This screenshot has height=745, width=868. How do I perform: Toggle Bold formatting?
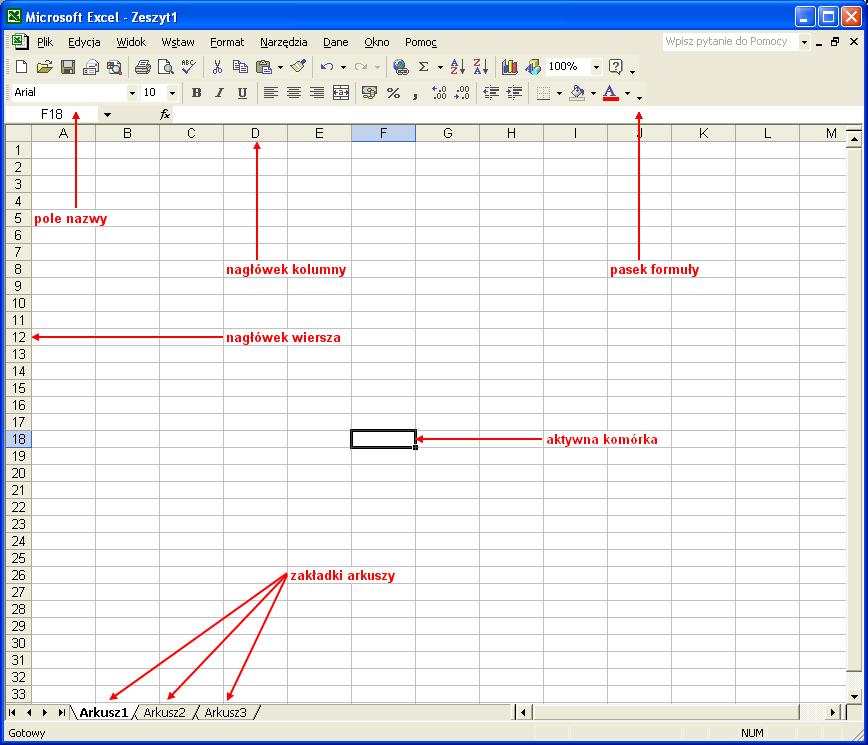coord(196,93)
